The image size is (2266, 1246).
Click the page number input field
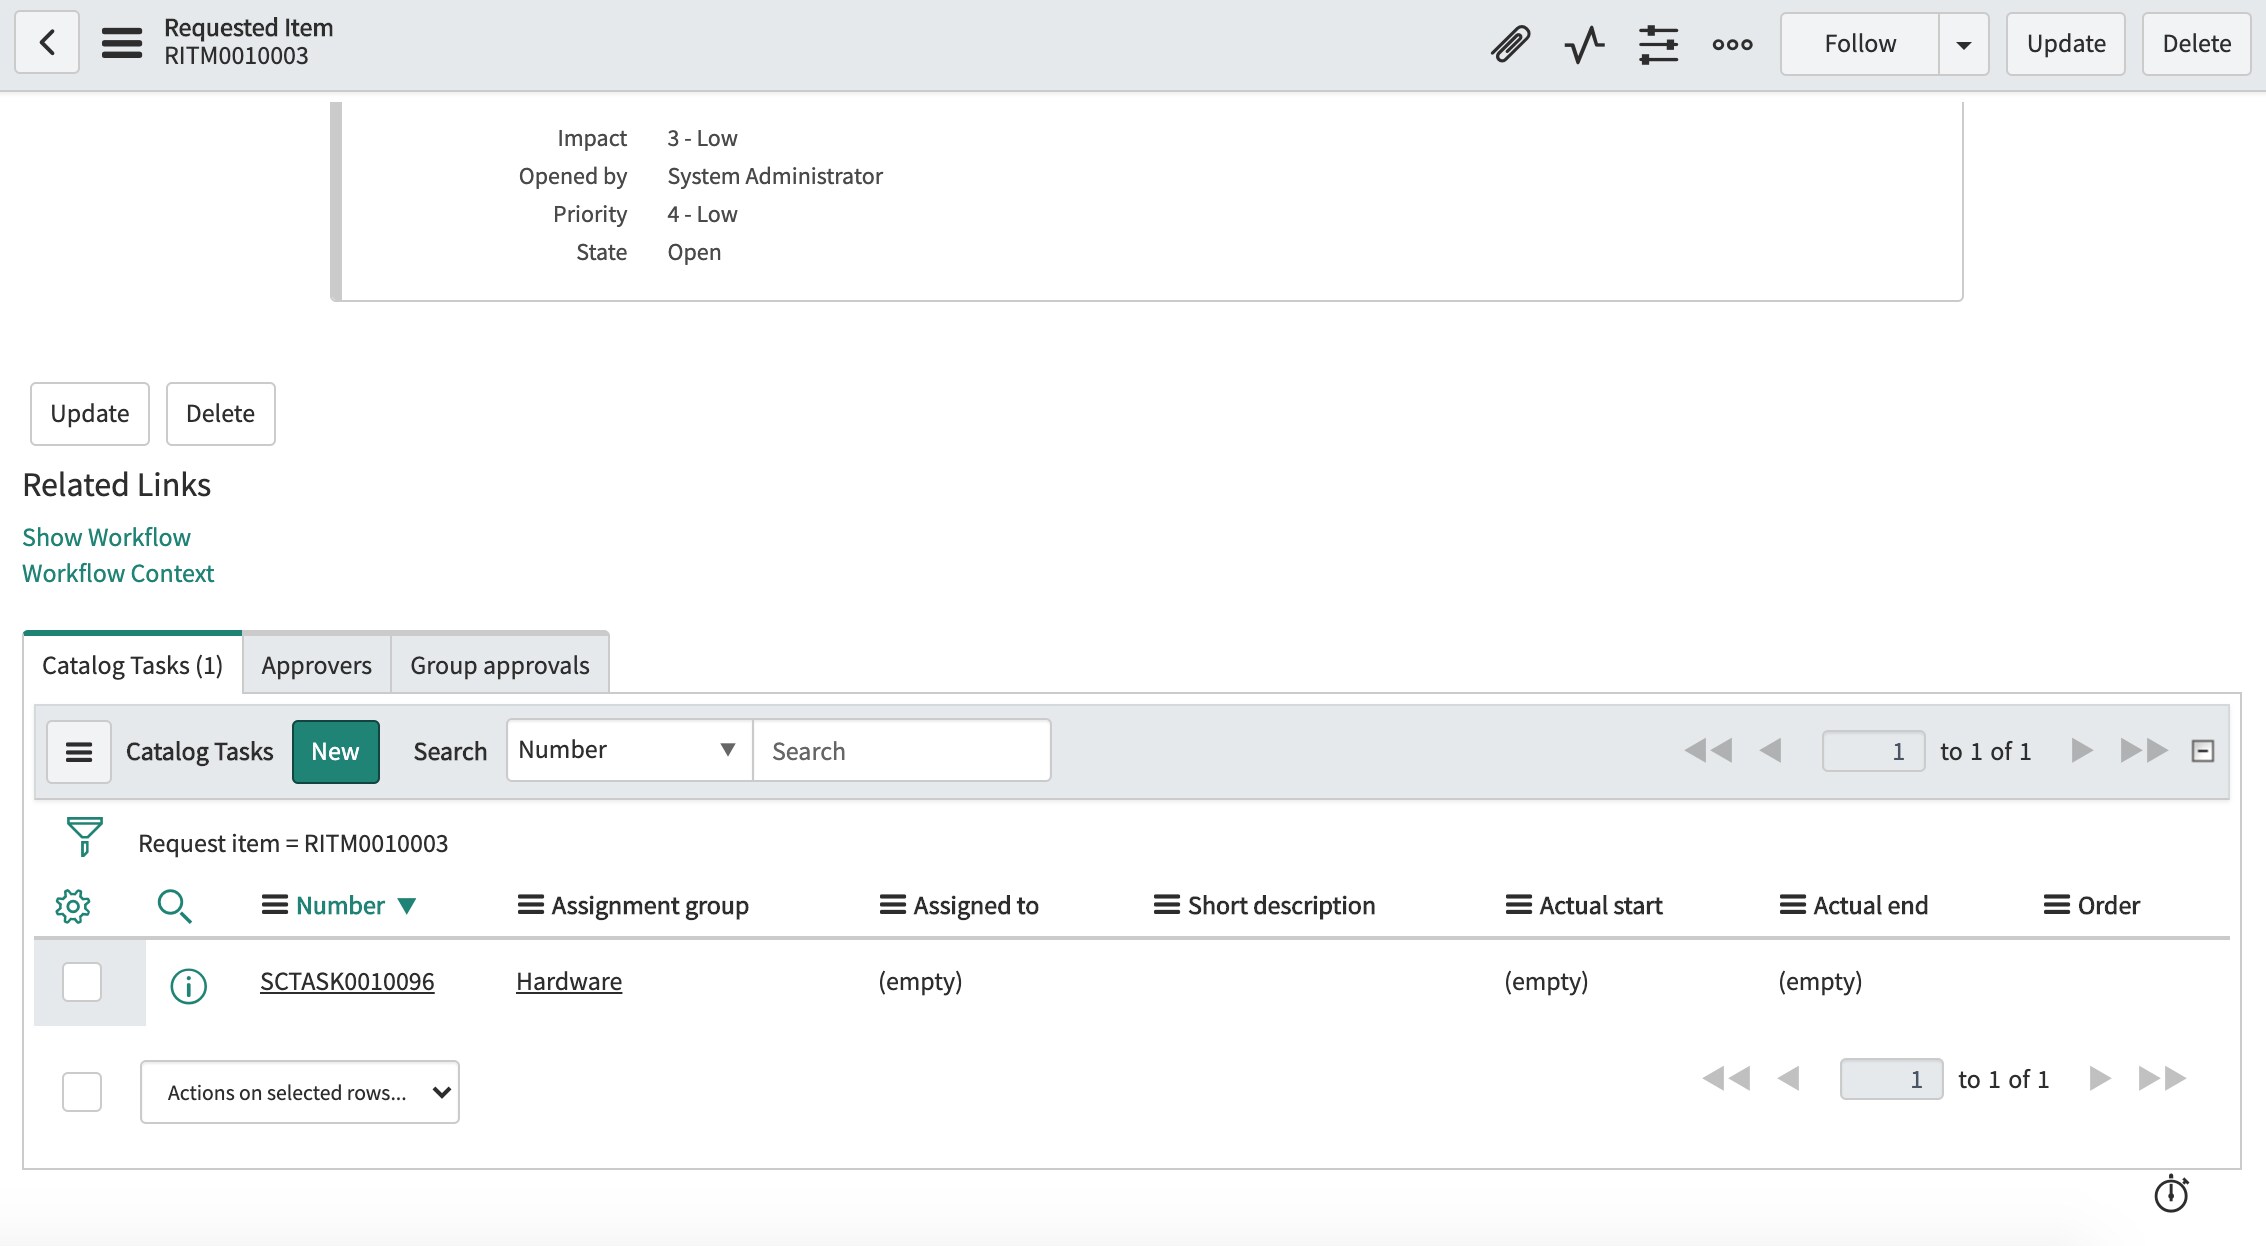(x=1873, y=750)
